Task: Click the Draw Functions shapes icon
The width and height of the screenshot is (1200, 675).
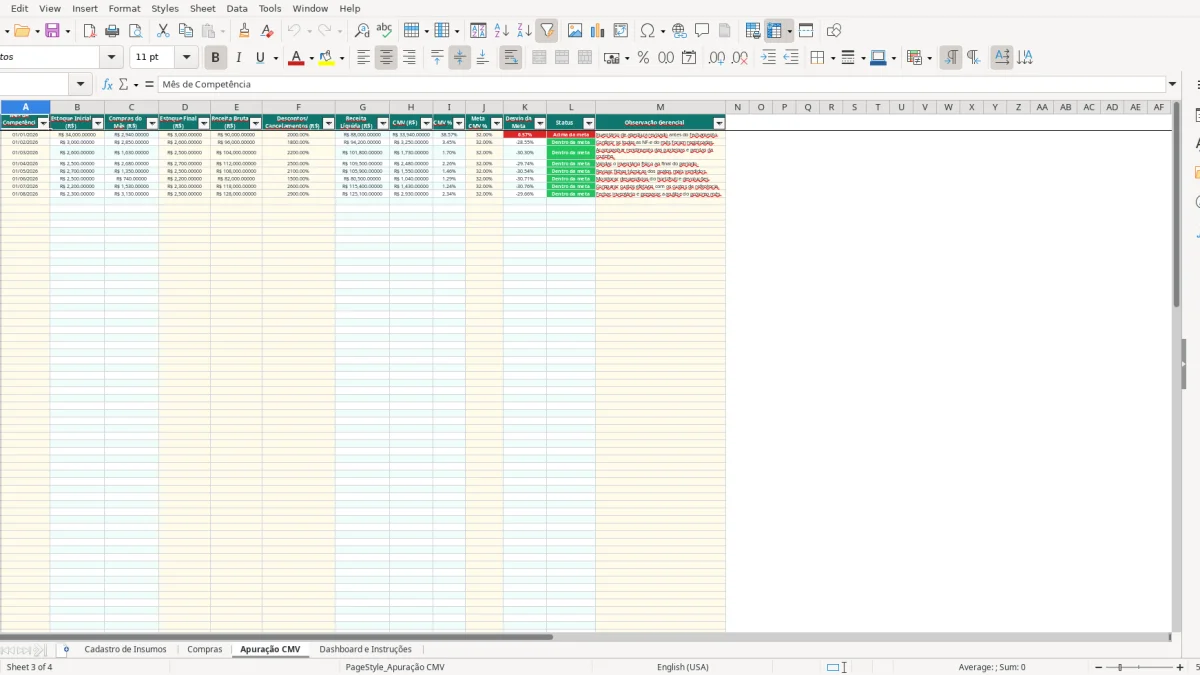Action: tap(834, 31)
